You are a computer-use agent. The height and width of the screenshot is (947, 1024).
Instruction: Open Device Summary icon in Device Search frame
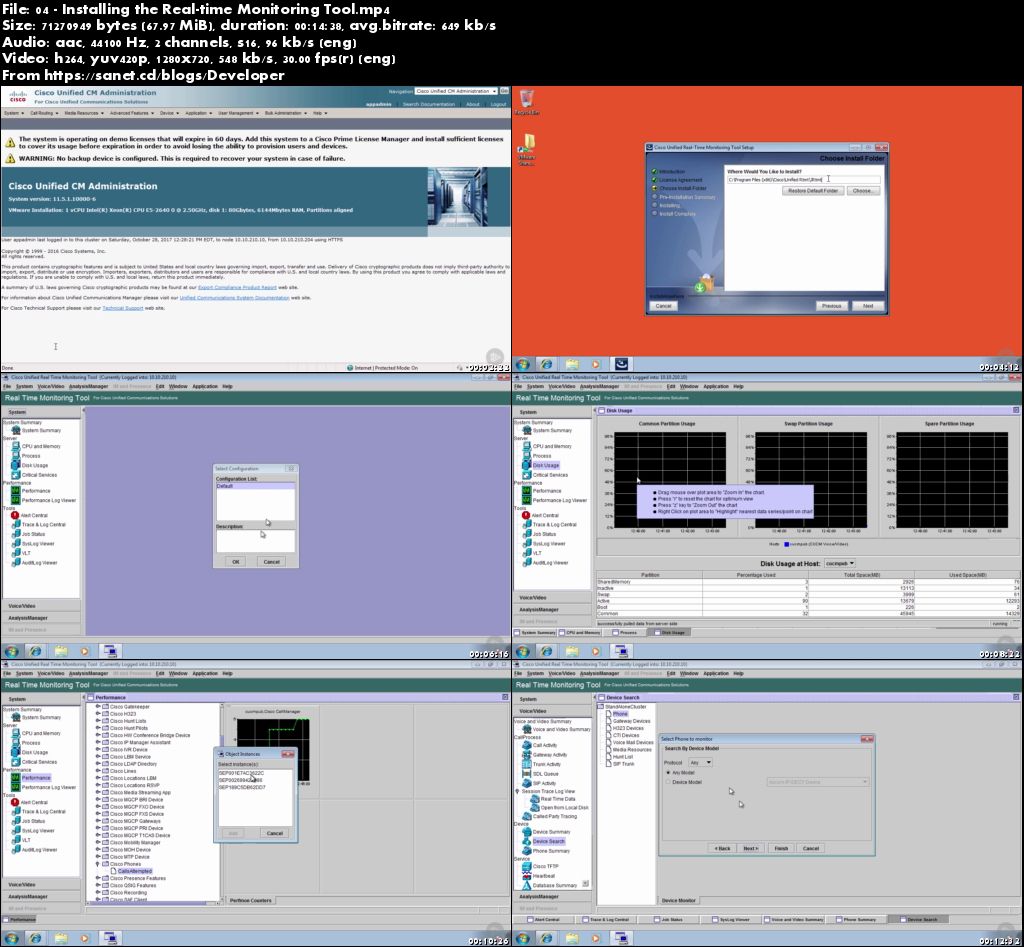coord(526,832)
